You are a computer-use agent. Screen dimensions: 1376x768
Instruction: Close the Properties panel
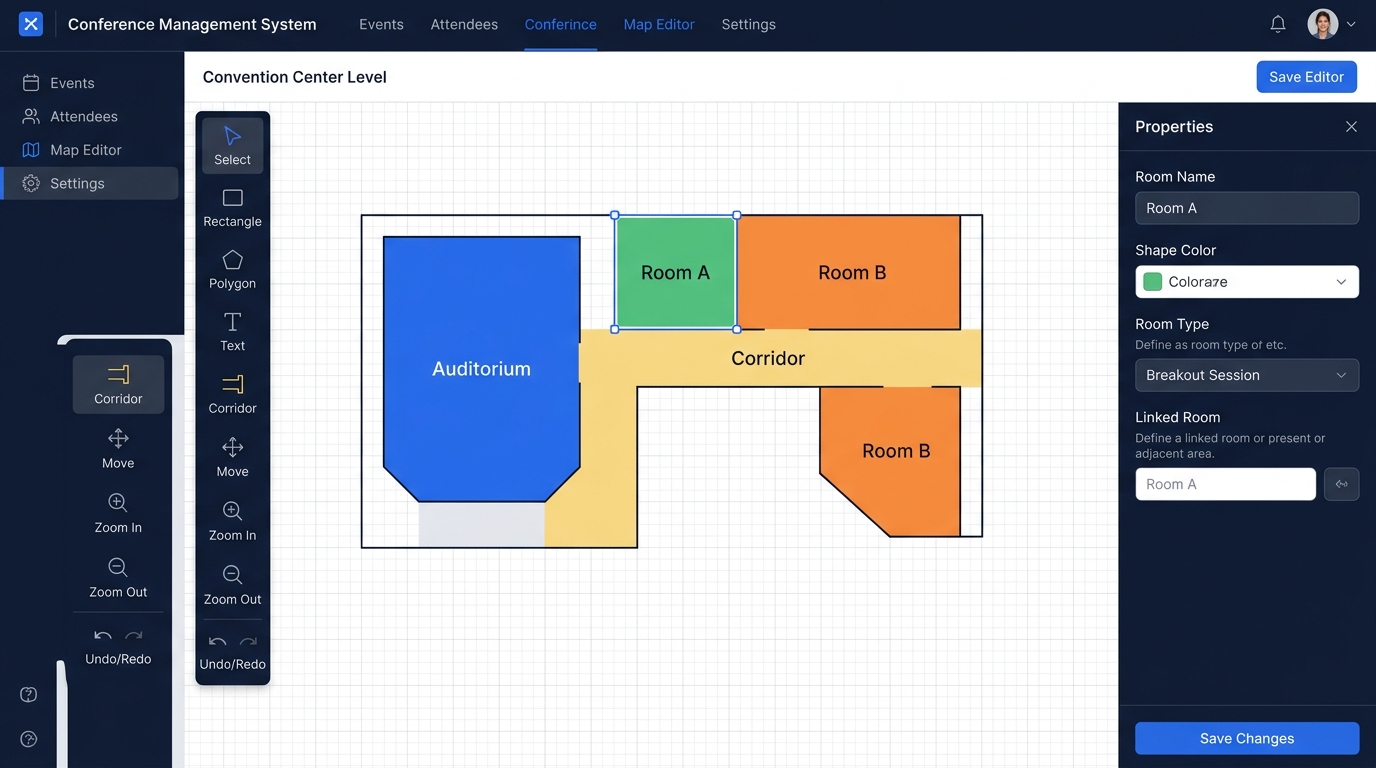click(x=1351, y=127)
